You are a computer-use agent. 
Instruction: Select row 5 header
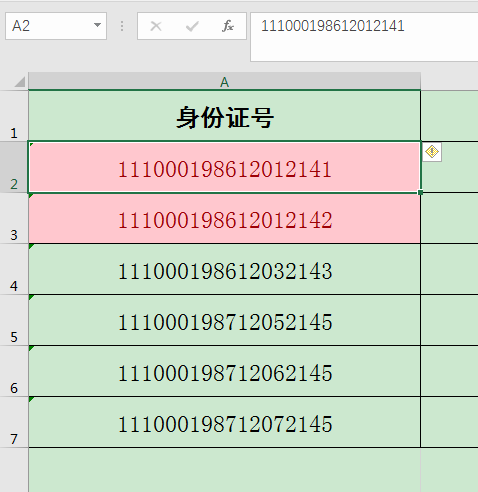coord(14,320)
